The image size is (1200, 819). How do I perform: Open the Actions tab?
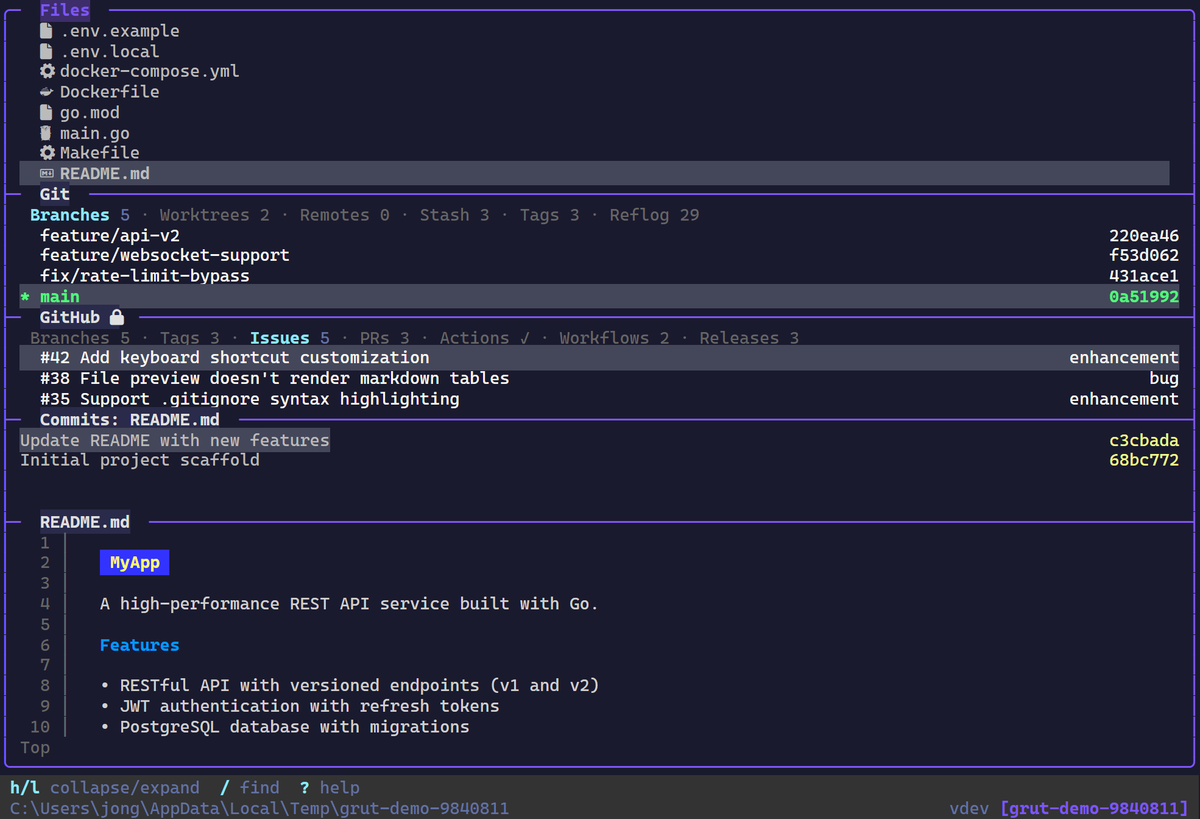tap(485, 338)
